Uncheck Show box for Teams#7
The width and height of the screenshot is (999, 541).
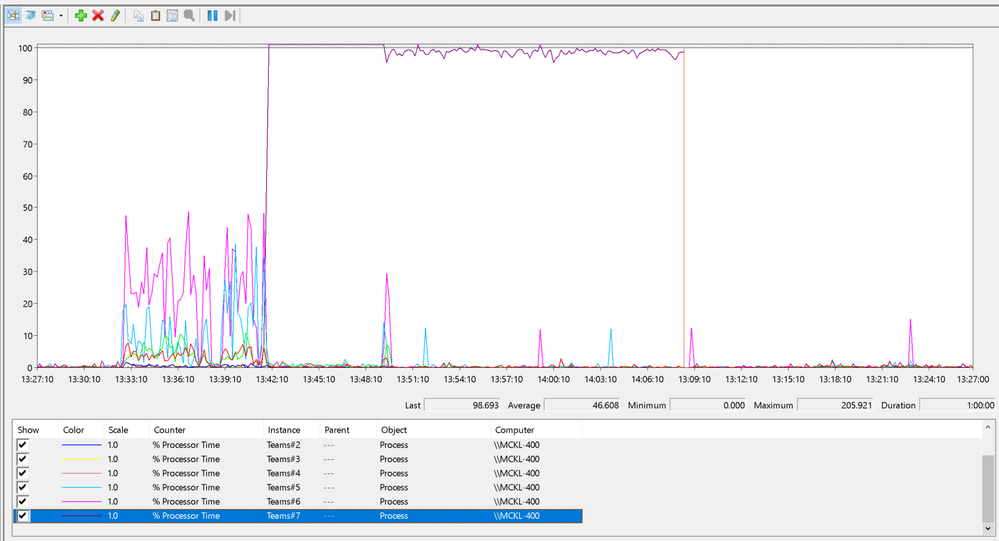[x=23, y=516]
